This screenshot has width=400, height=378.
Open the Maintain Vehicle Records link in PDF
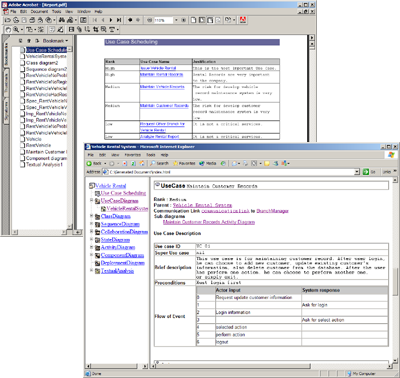(x=162, y=87)
